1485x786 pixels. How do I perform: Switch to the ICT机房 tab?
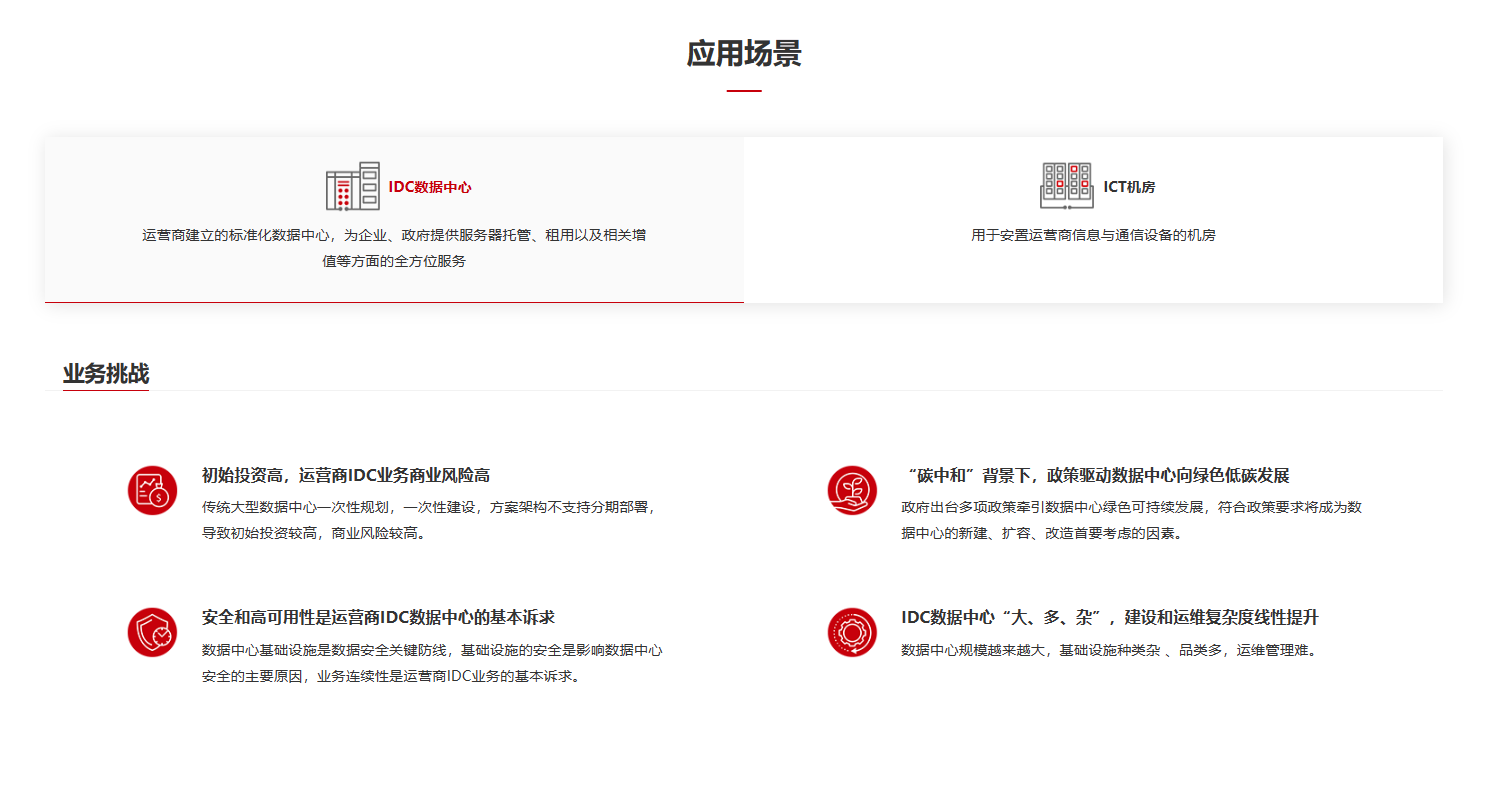coord(1129,187)
